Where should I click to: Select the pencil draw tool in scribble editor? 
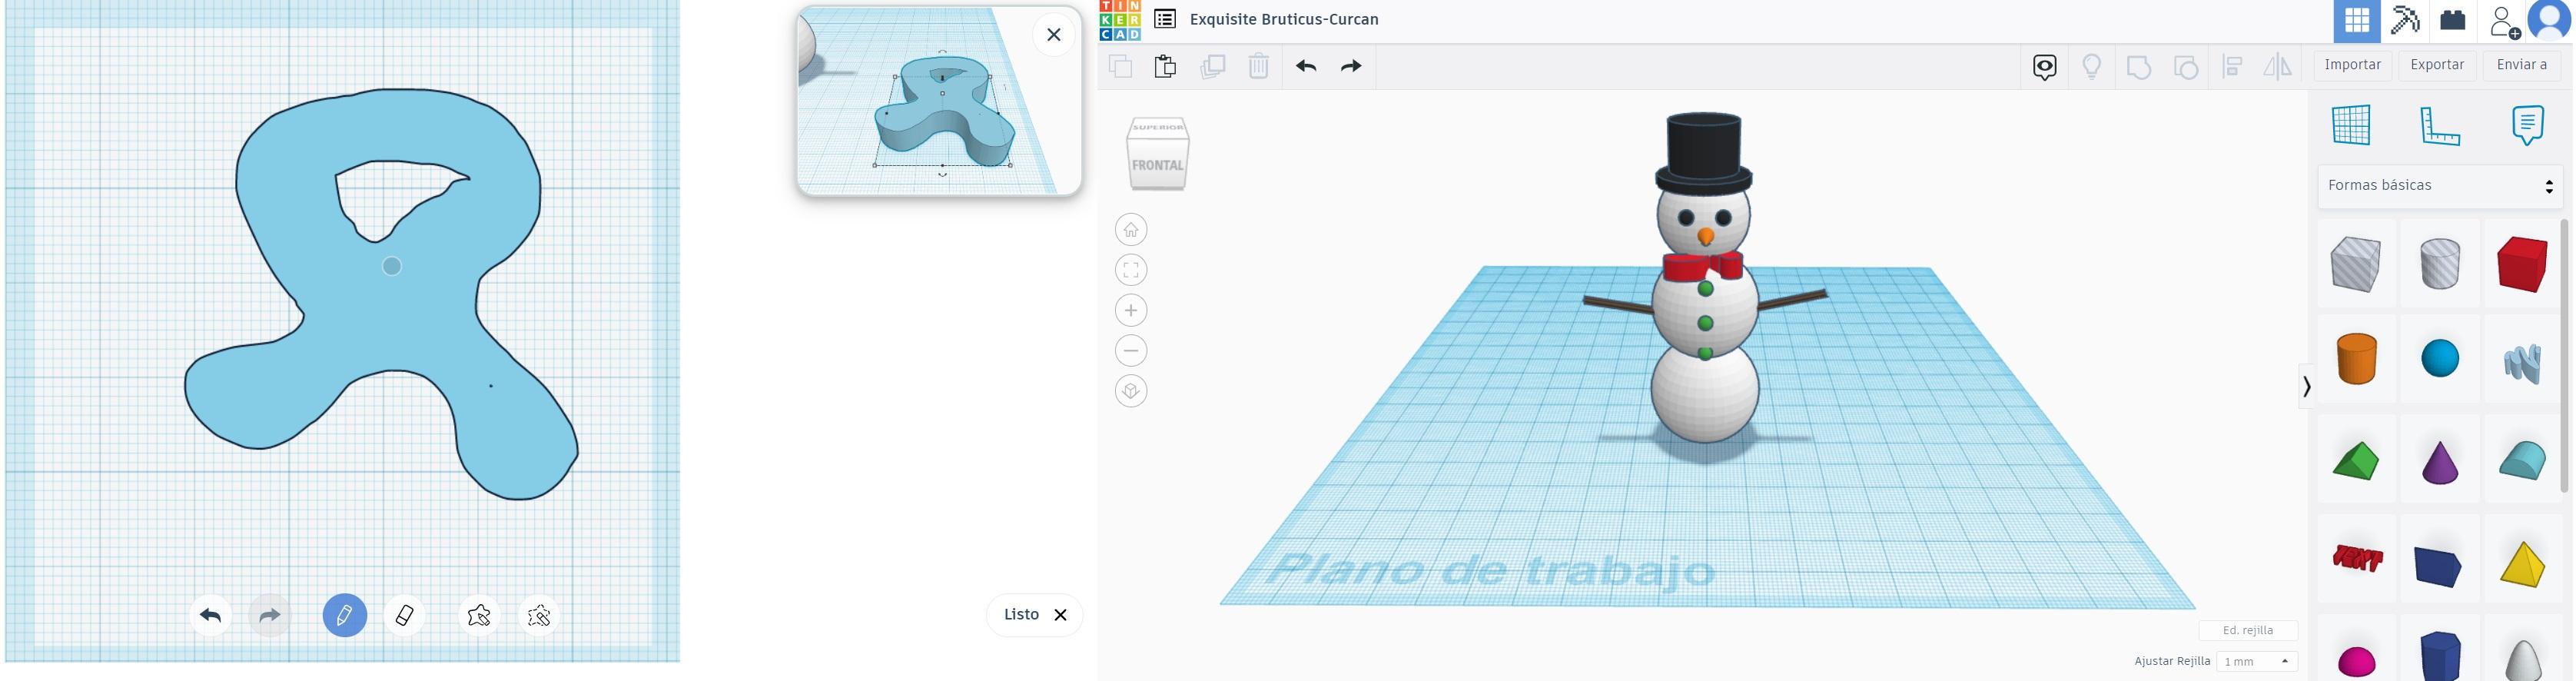click(x=344, y=615)
